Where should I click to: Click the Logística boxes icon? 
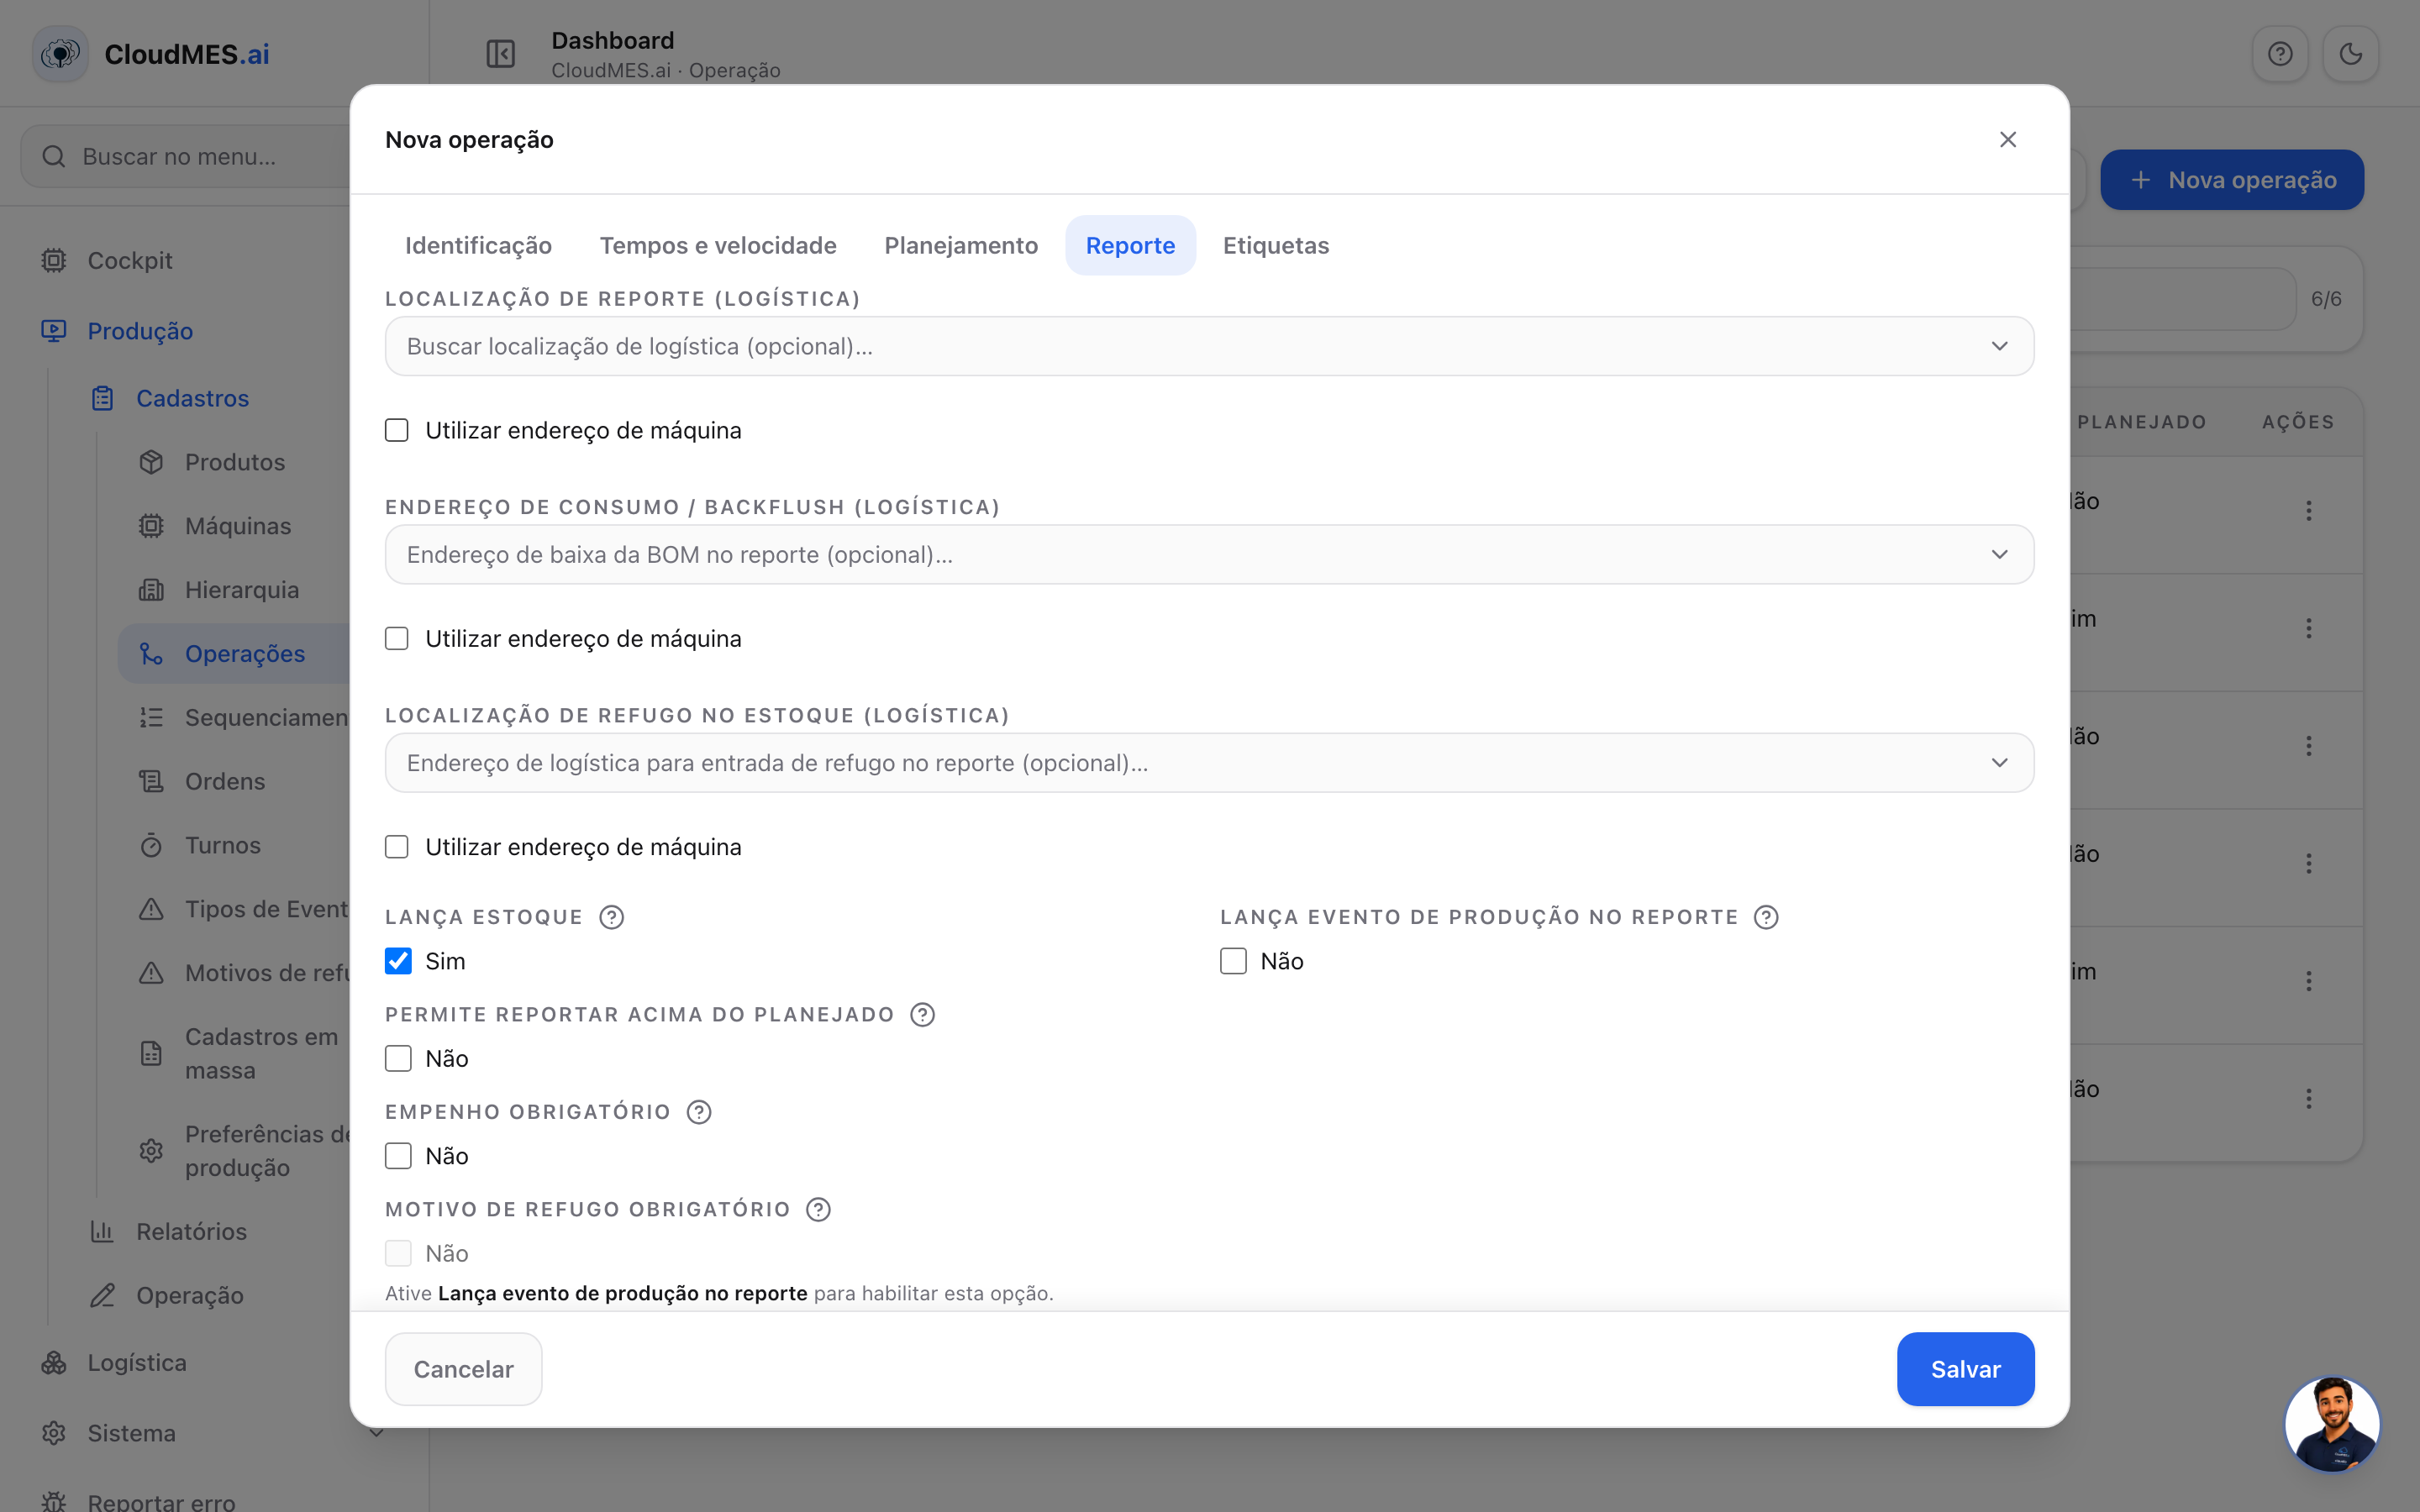pyautogui.click(x=54, y=1363)
